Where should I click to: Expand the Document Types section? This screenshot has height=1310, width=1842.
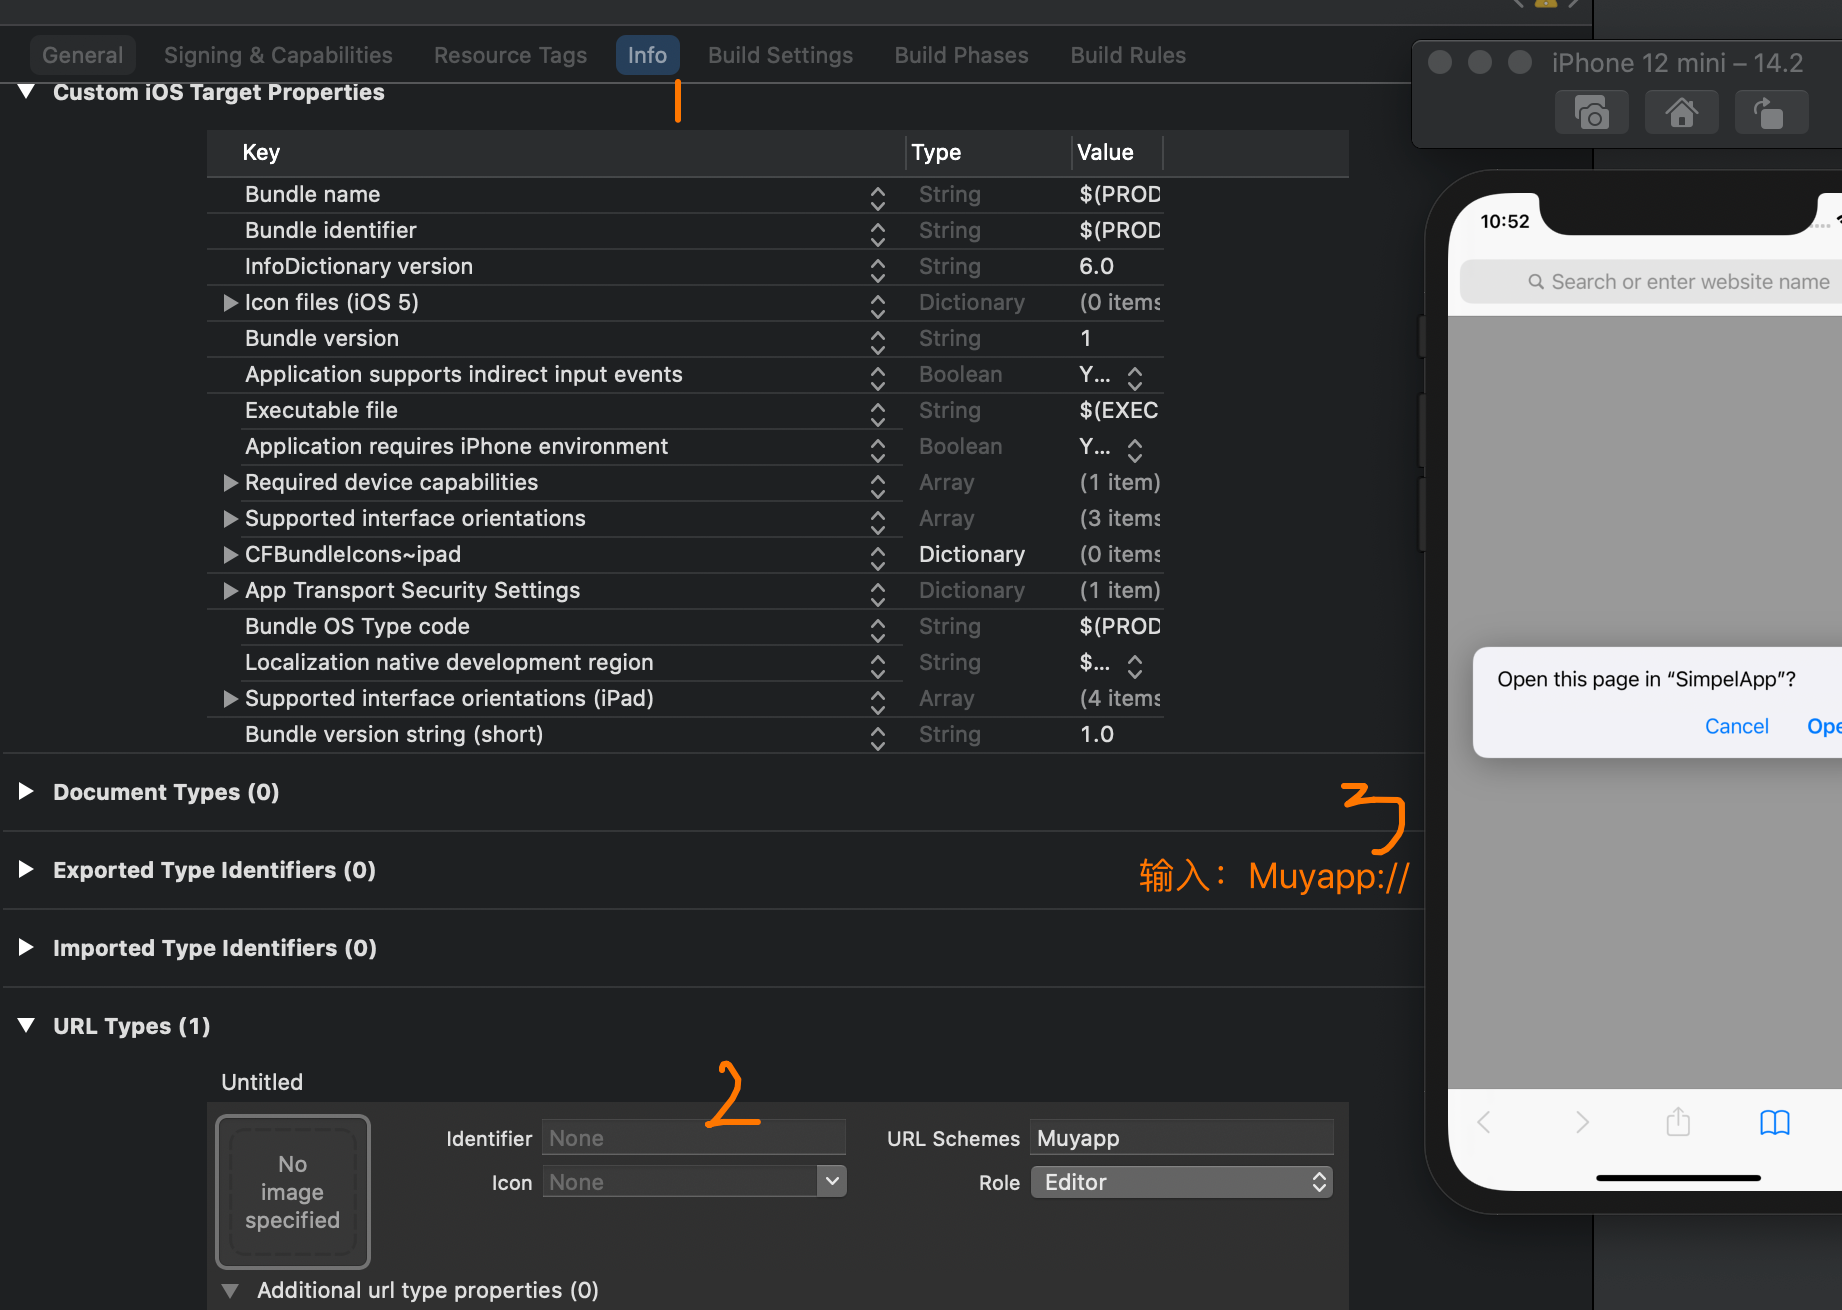click(x=26, y=792)
